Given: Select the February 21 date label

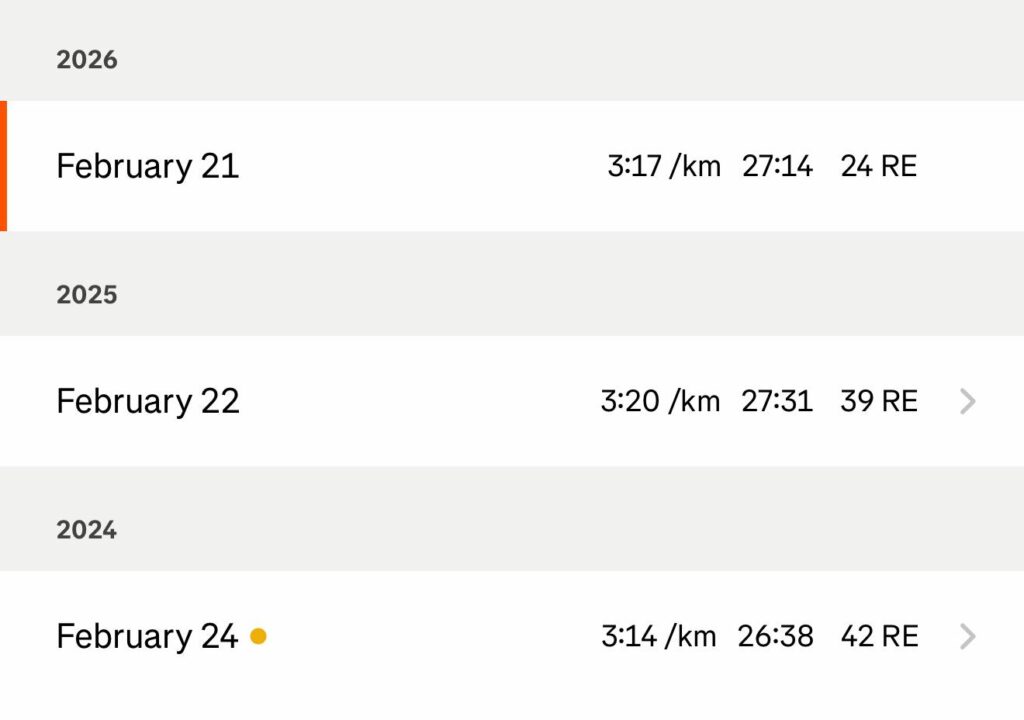Looking at the screenshot, I should (x=147, y=166).
